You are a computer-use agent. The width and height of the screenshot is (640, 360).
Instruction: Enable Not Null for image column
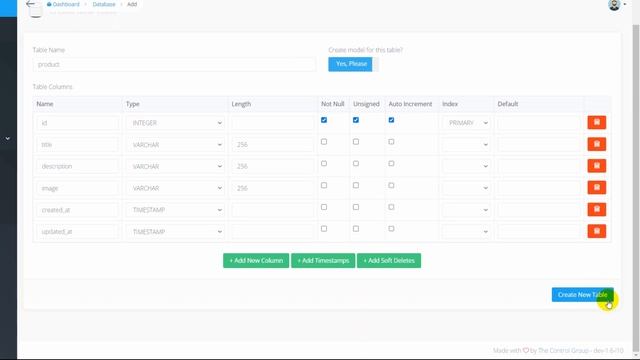(x=324, y=185)
